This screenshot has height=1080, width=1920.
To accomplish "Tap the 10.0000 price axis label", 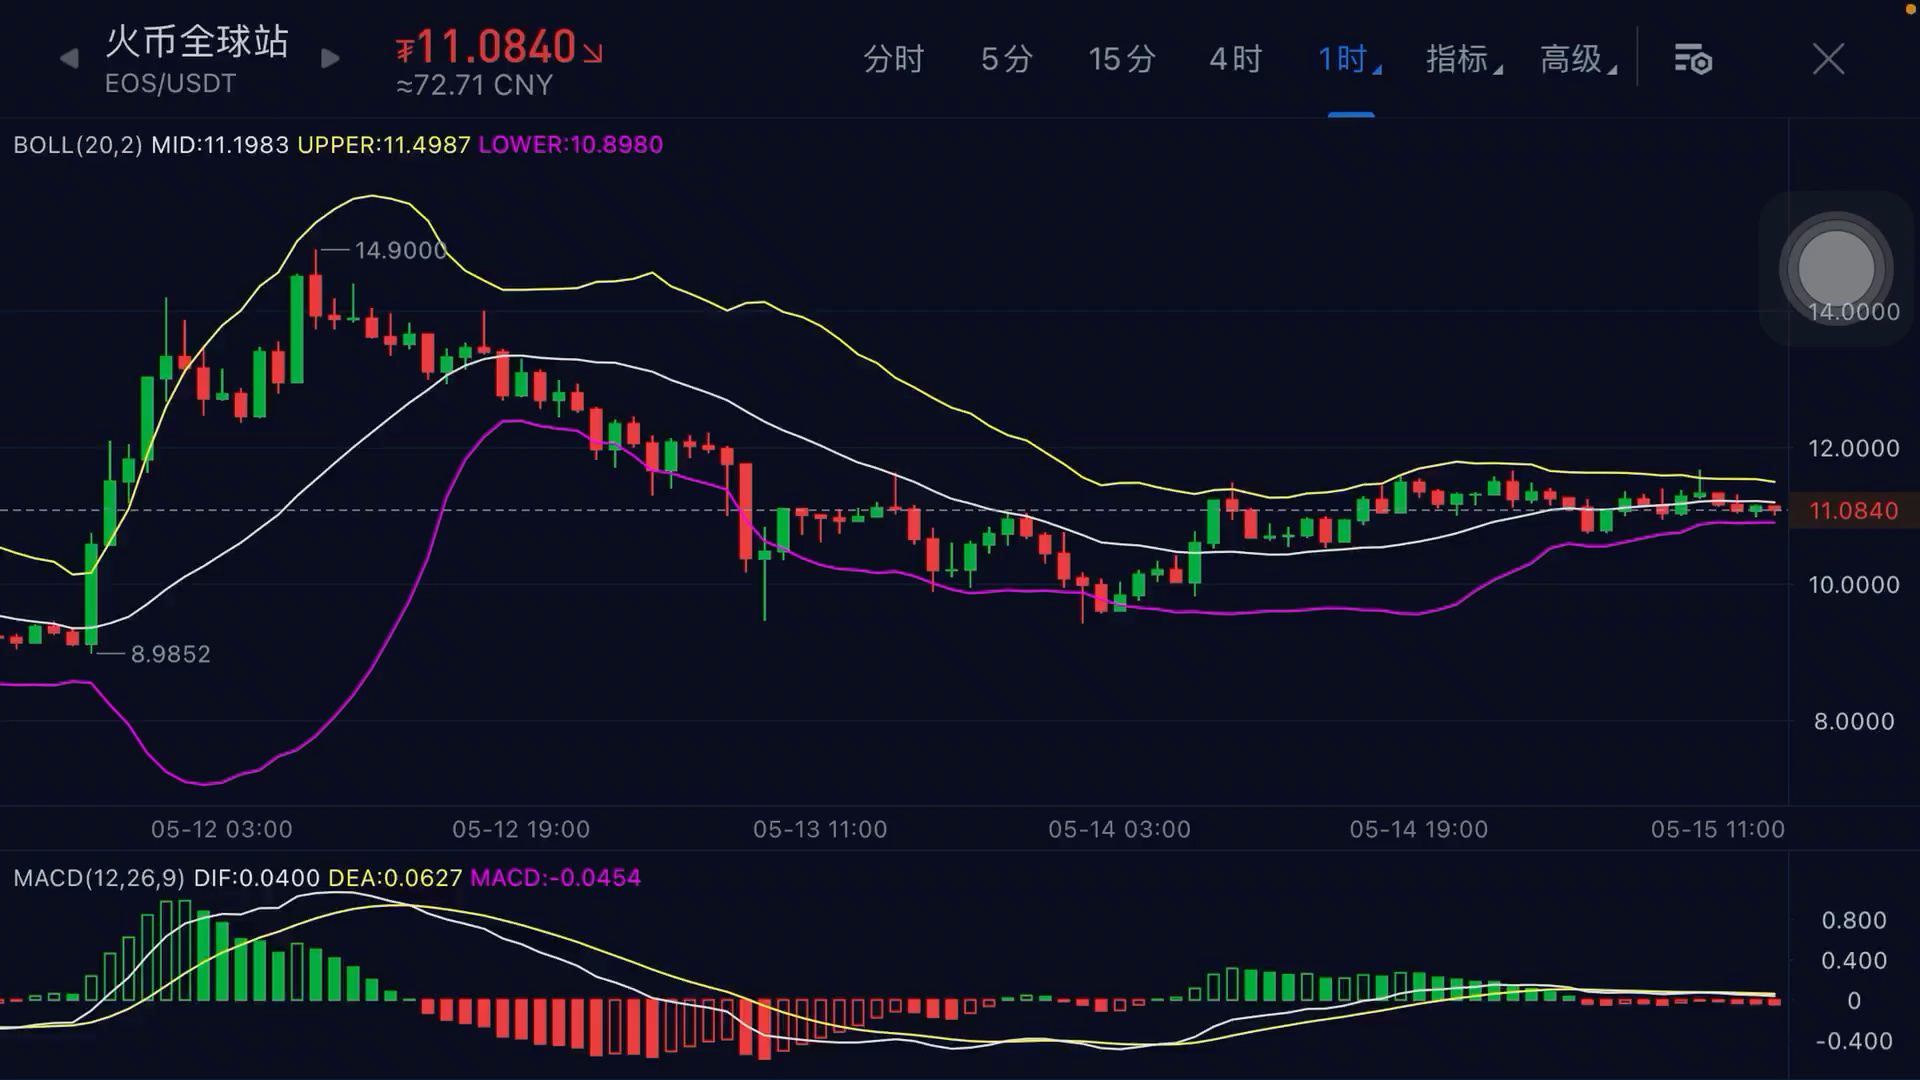I will click(1853, 585).
